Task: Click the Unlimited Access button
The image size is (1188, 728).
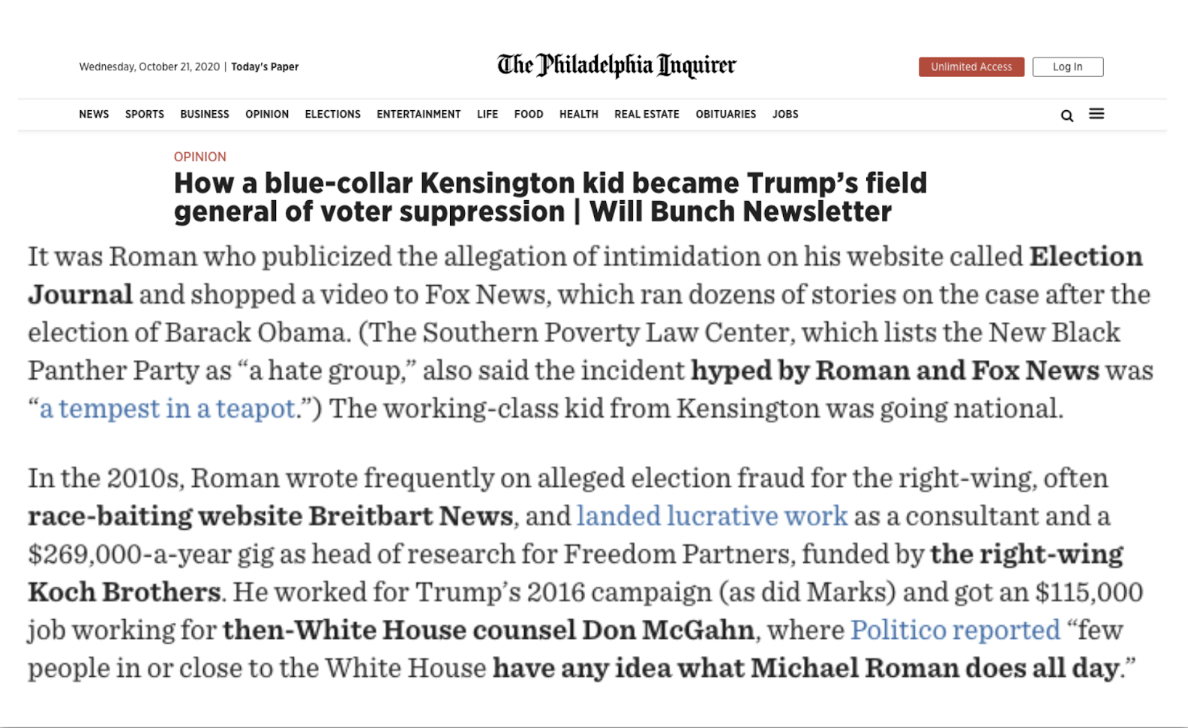Action: (971, 67)
